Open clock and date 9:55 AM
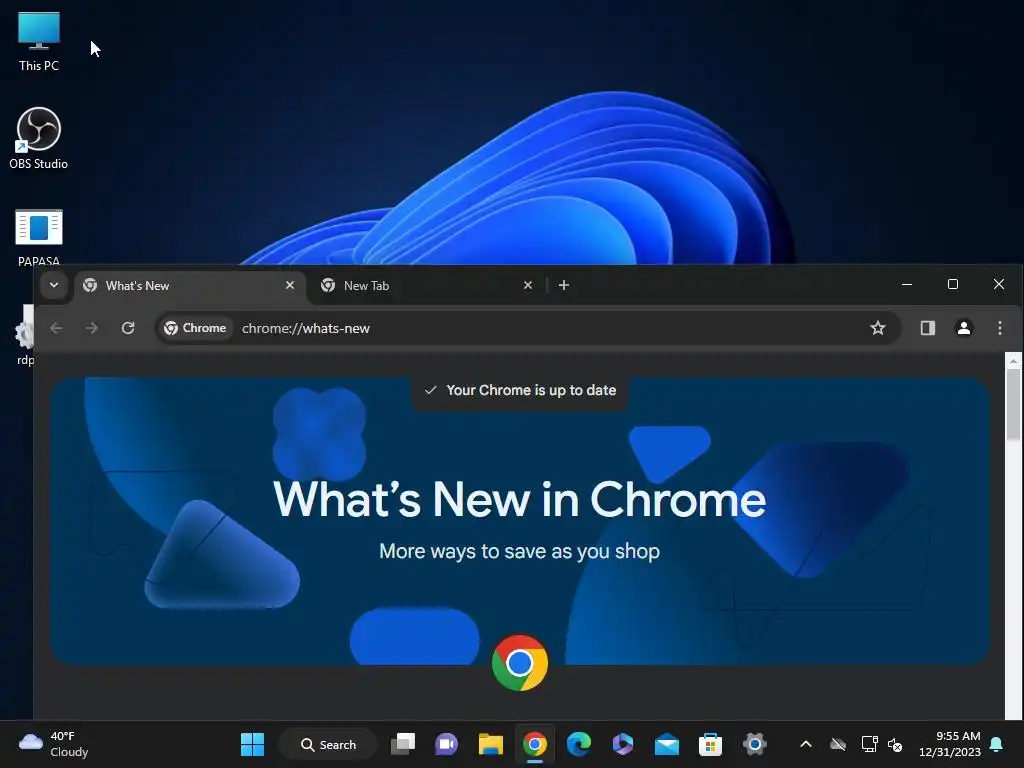The width and height of the screenshot is (1024, 768). [950, 744]
